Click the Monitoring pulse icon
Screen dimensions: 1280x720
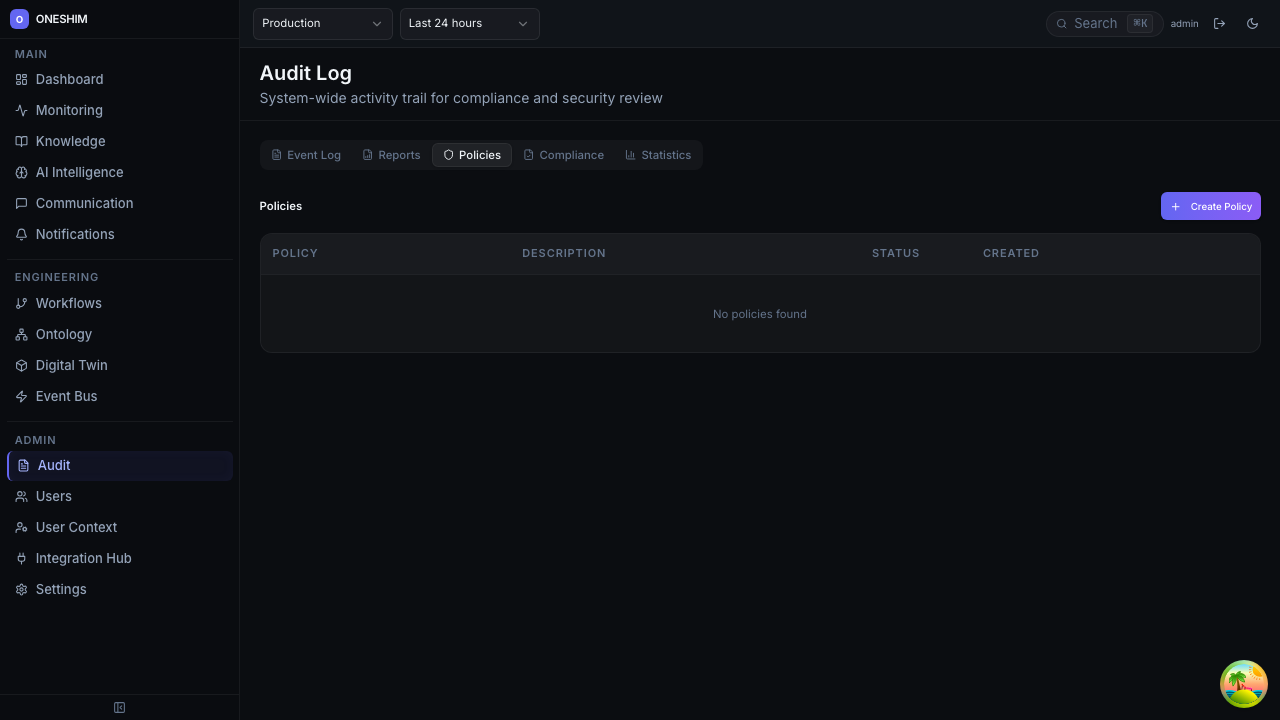pos(21,111)
